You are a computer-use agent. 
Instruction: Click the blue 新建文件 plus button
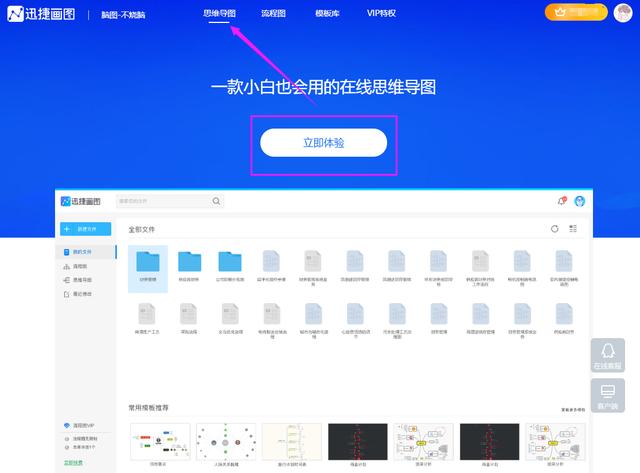(86, 229)
